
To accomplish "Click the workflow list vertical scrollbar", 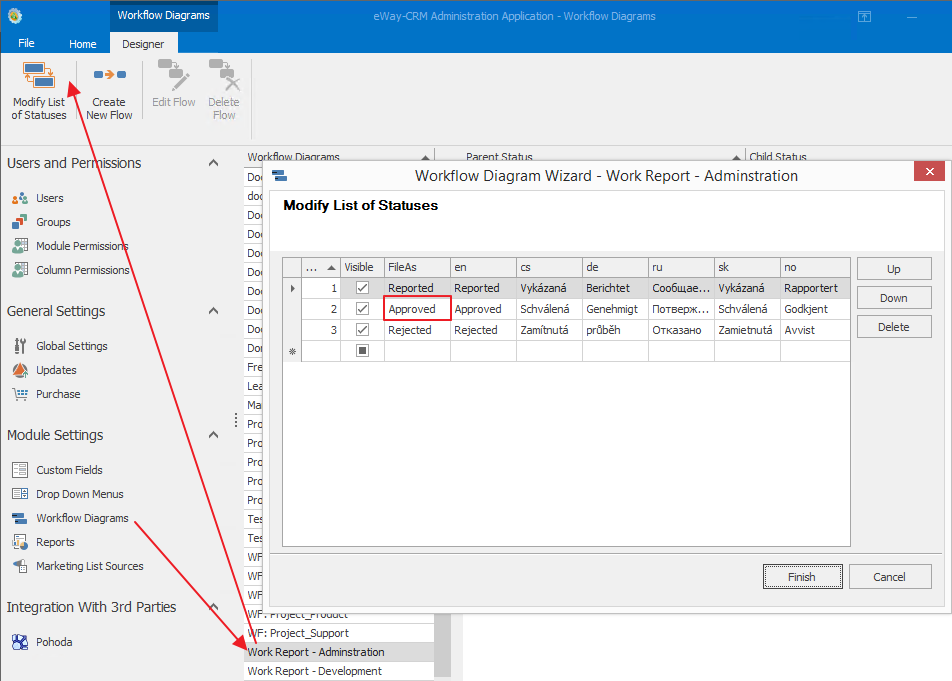I will [443, 645].
